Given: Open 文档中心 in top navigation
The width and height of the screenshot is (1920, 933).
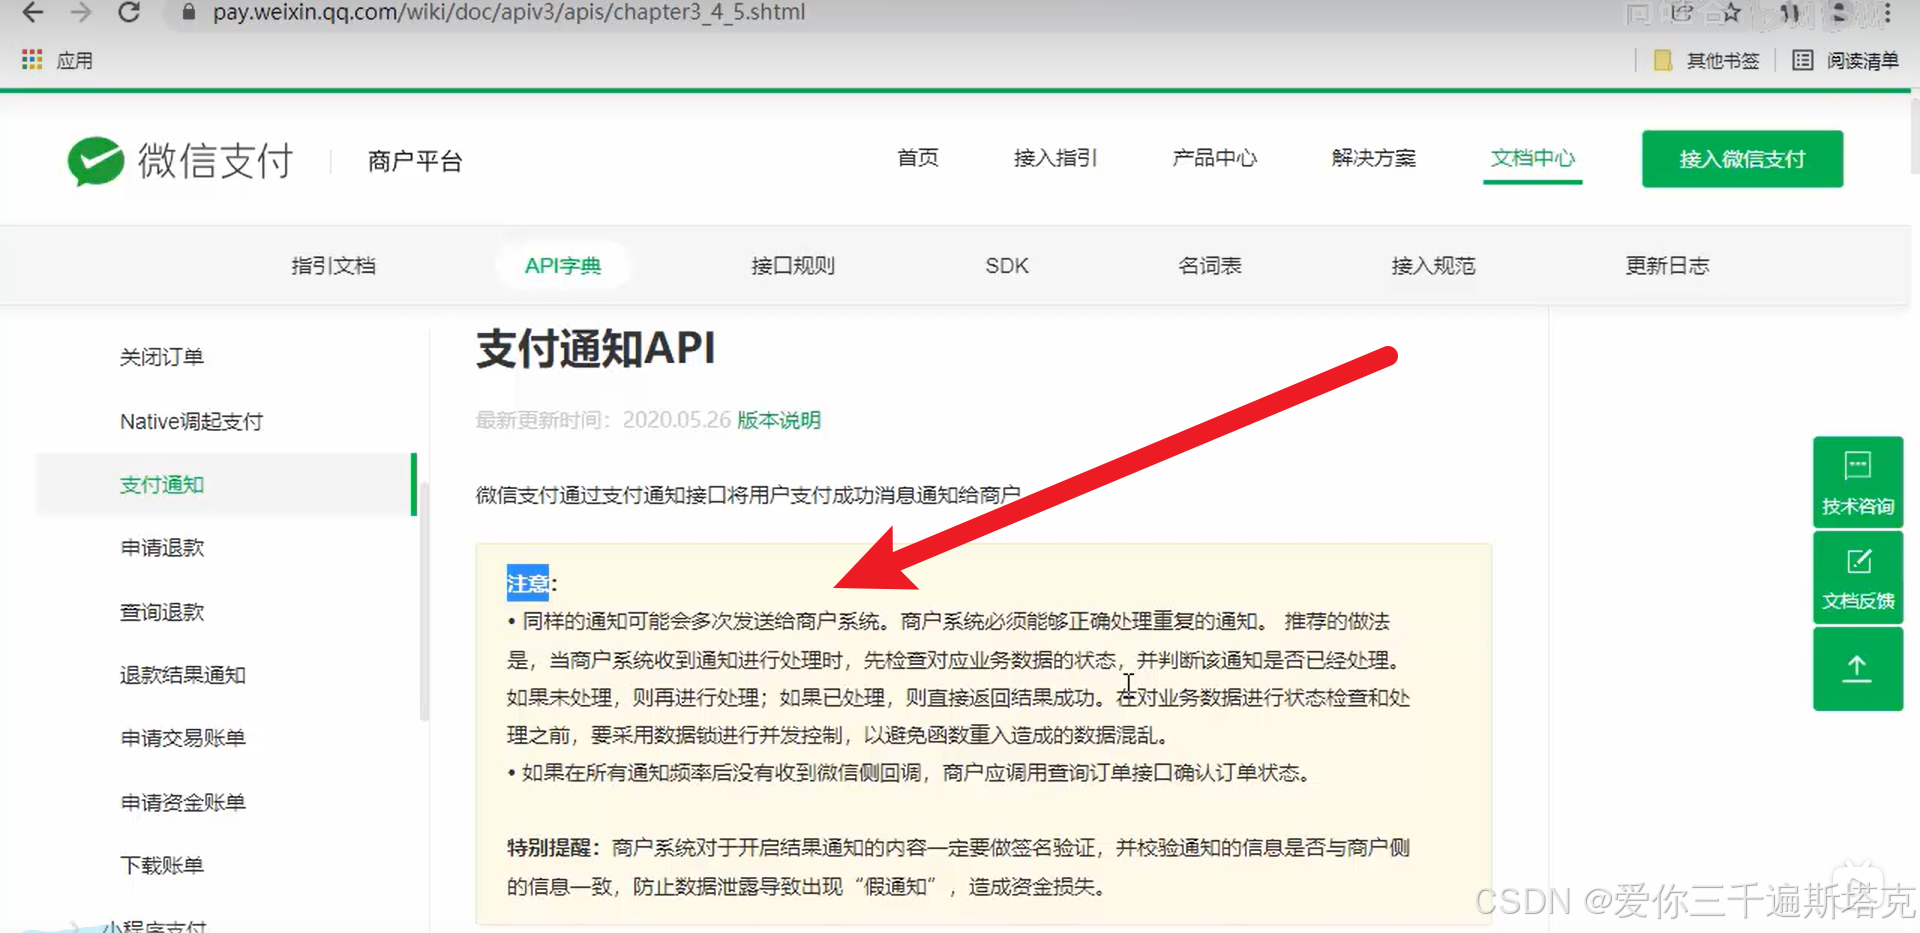Looking at the screenshot, I should pos(1532,158).
